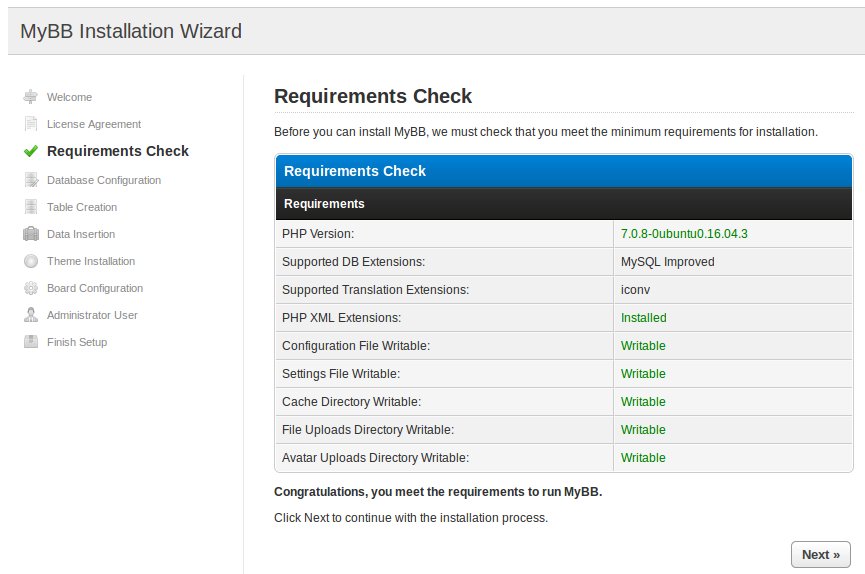The height and width of the screenshot is (574, 865).
Task: Click the Administrator User person icon
Action: tap(31, 315)
